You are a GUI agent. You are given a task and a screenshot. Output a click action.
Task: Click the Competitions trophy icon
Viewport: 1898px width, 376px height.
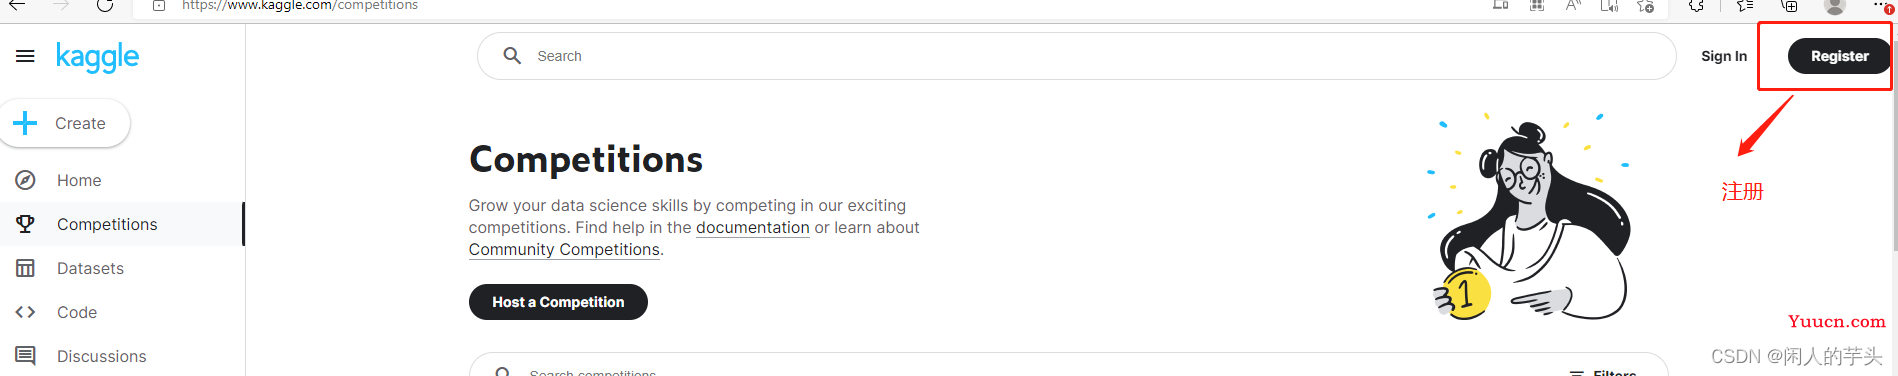(25, 224)
